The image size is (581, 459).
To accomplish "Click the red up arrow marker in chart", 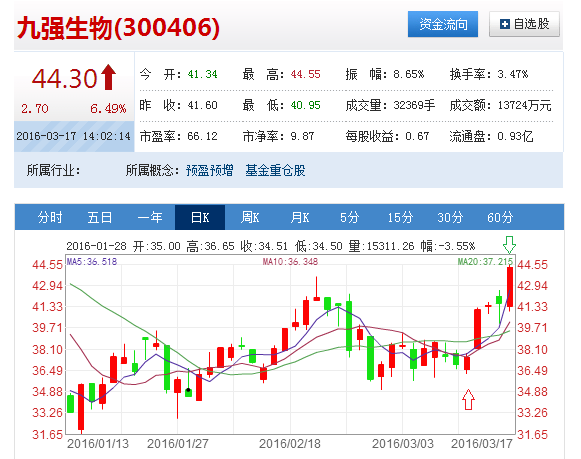I will (468, 399).
